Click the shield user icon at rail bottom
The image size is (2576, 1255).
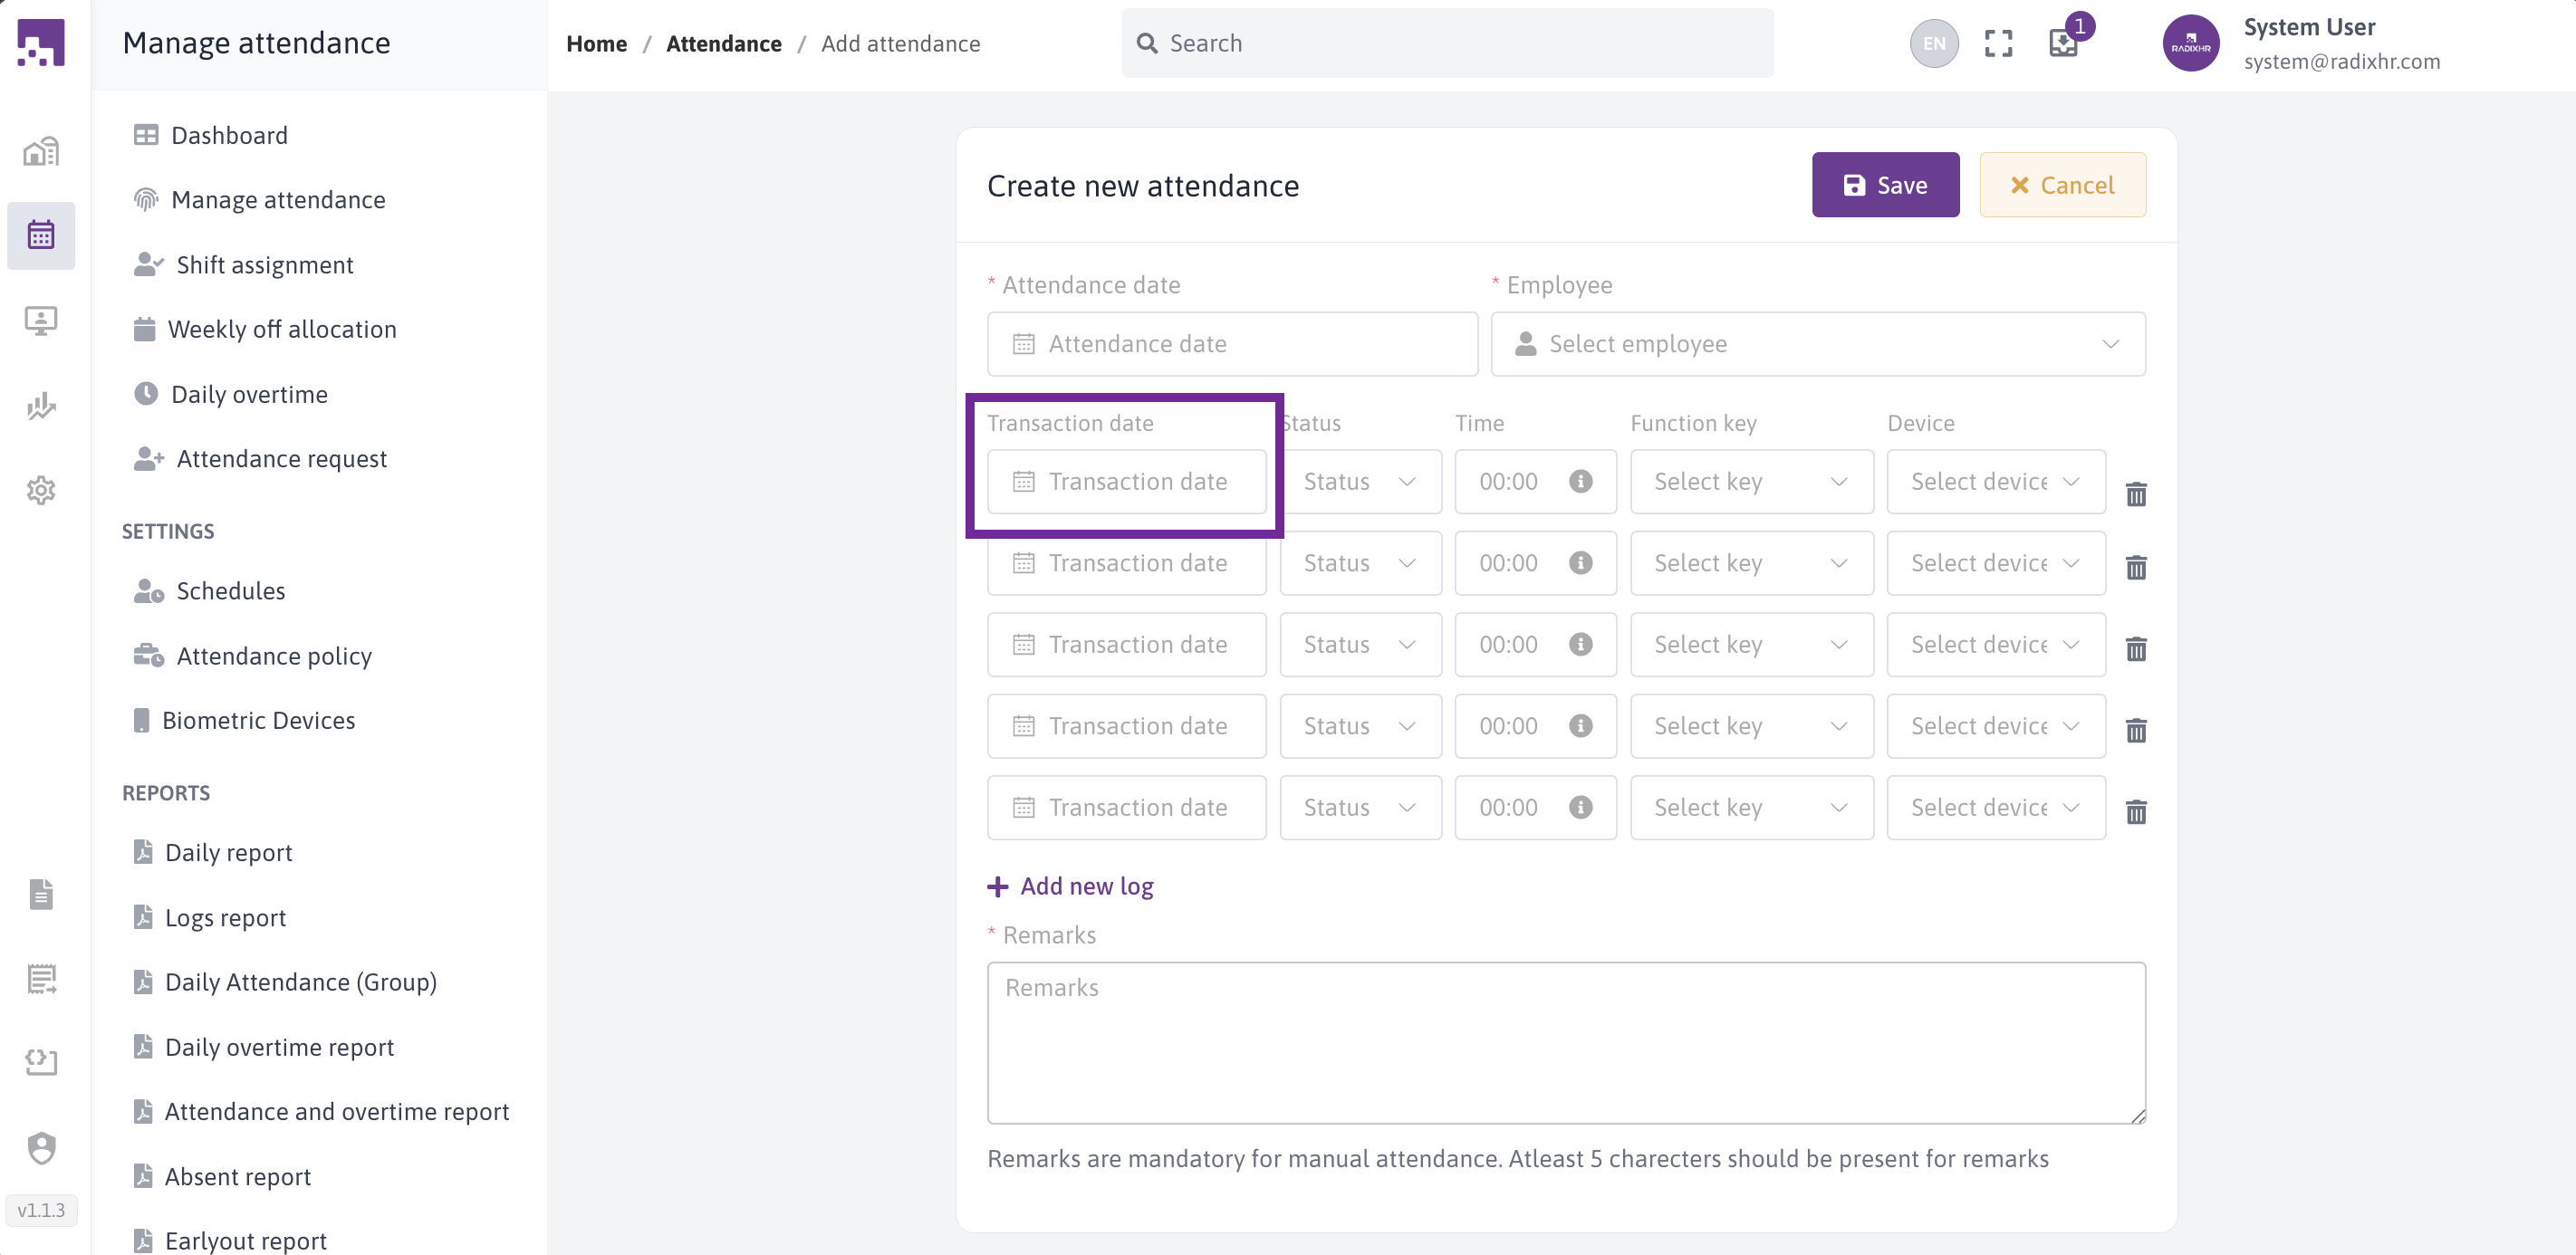(x=40, y=1148)
